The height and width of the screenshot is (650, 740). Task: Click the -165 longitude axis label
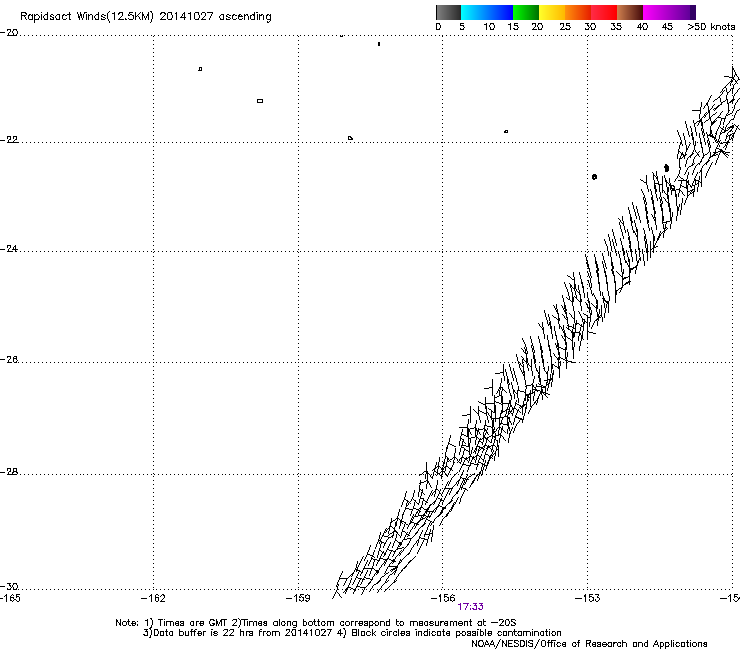pyautogui.click(x=10, y=599)
